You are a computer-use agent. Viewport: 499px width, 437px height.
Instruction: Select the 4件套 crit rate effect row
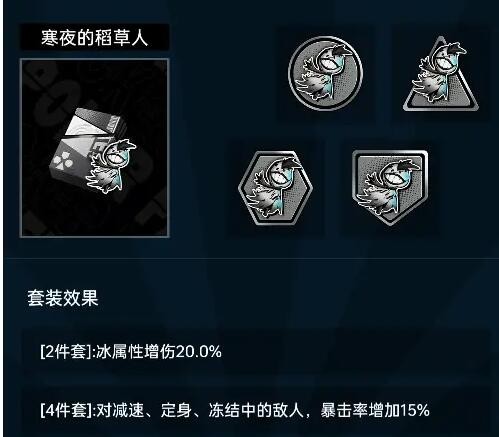(256, 410)
